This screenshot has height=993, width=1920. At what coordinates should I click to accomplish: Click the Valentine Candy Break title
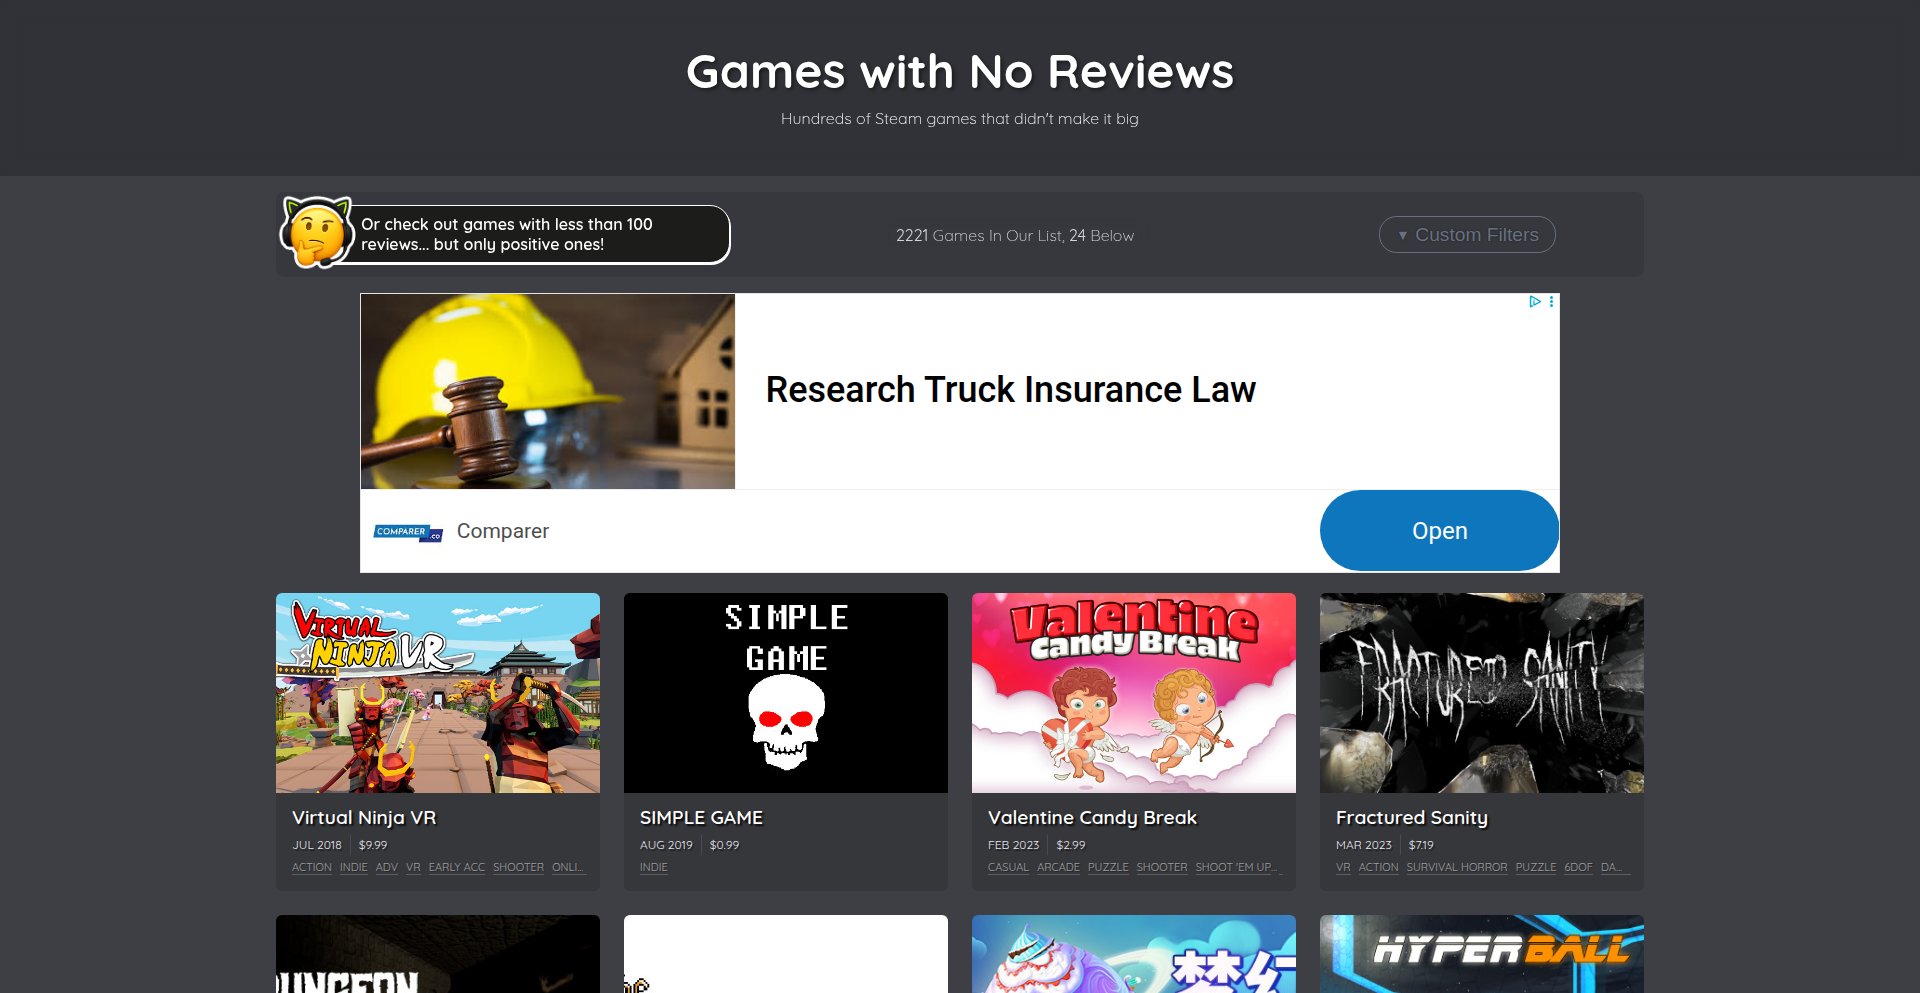click(1092, 817)
